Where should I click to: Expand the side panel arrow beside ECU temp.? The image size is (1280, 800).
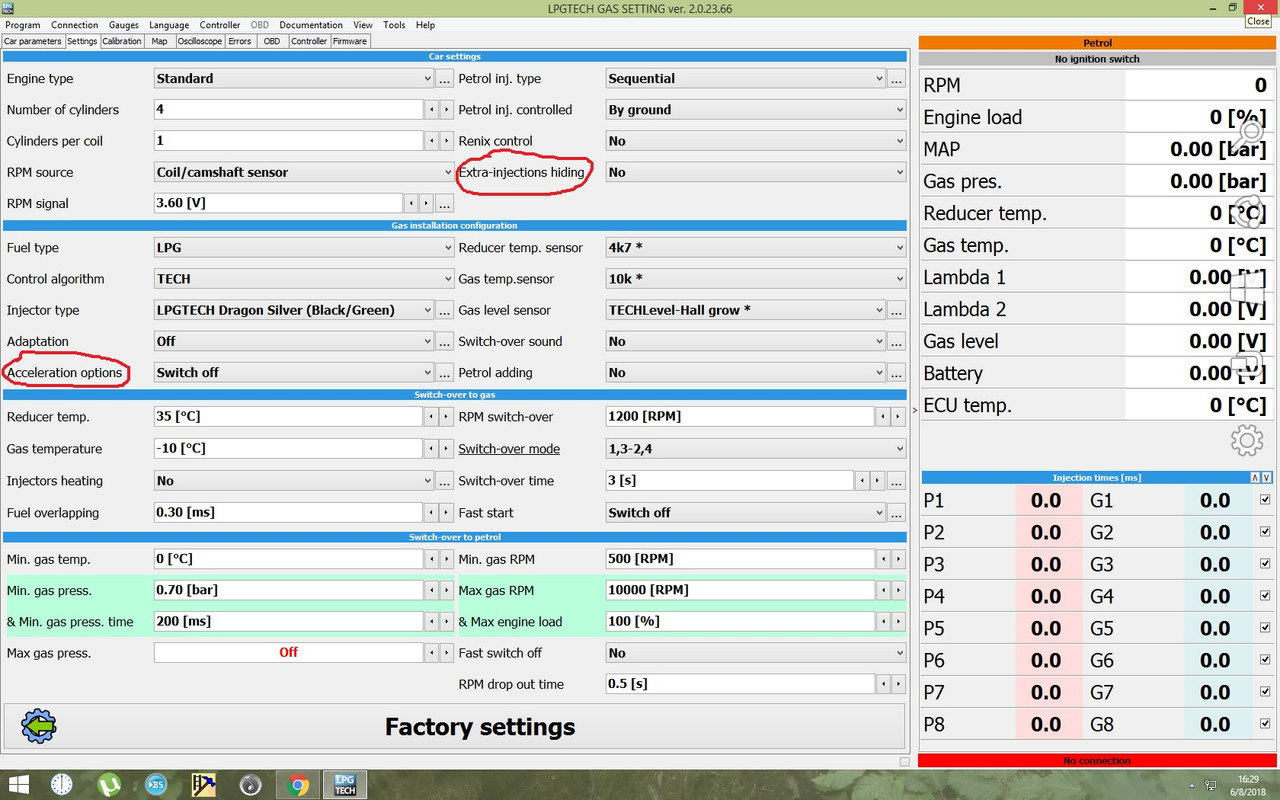(x=915, y=410)
